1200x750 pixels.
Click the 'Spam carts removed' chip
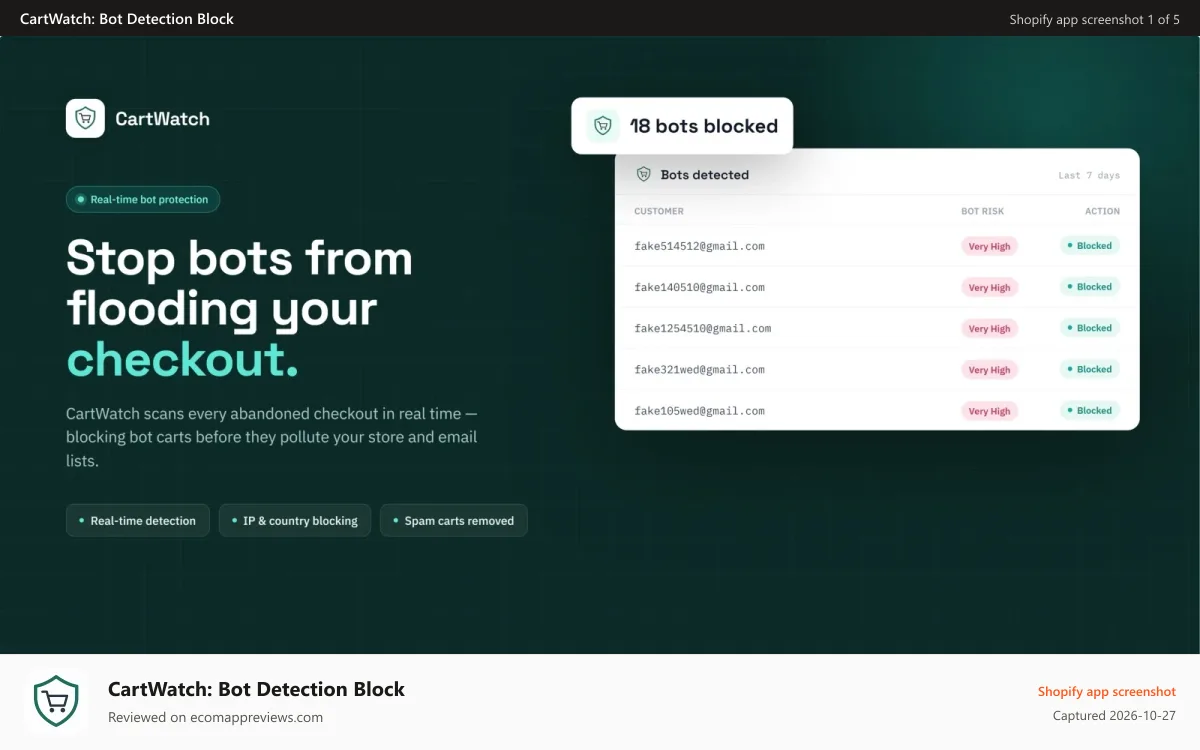pos(454,521)
